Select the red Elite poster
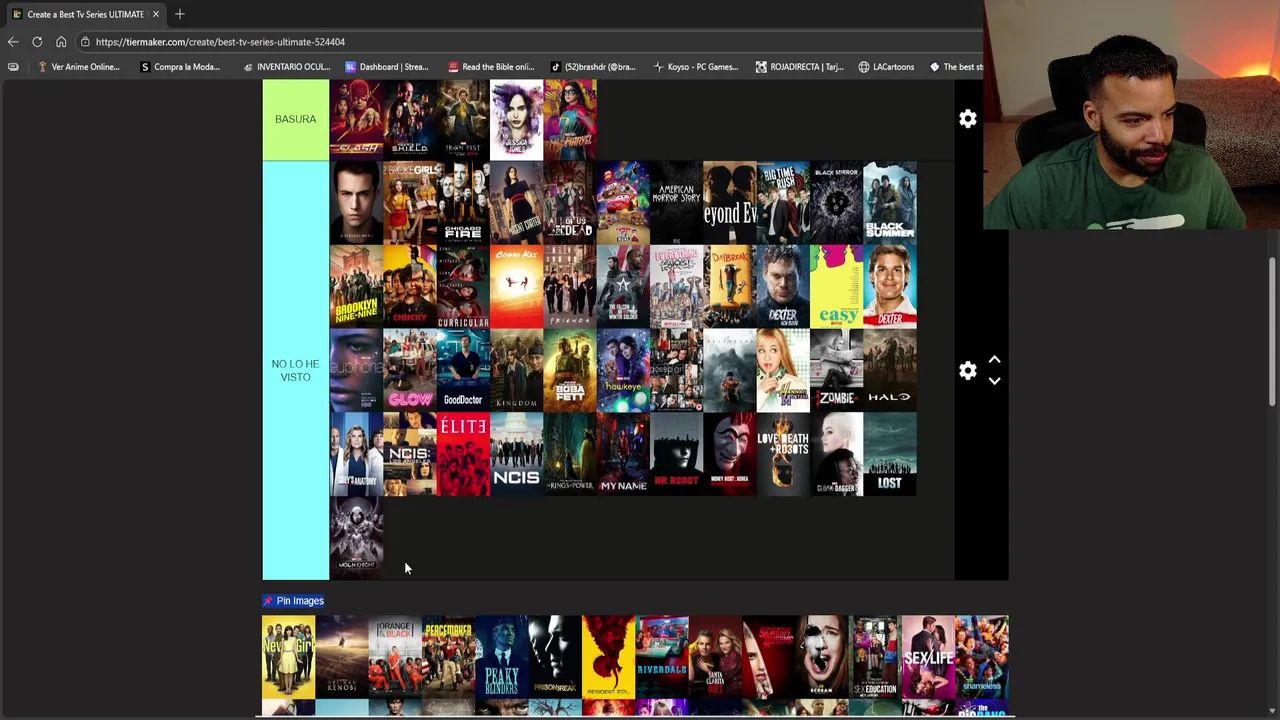This screenshot has height=720, width=1280. pos(463,455)
